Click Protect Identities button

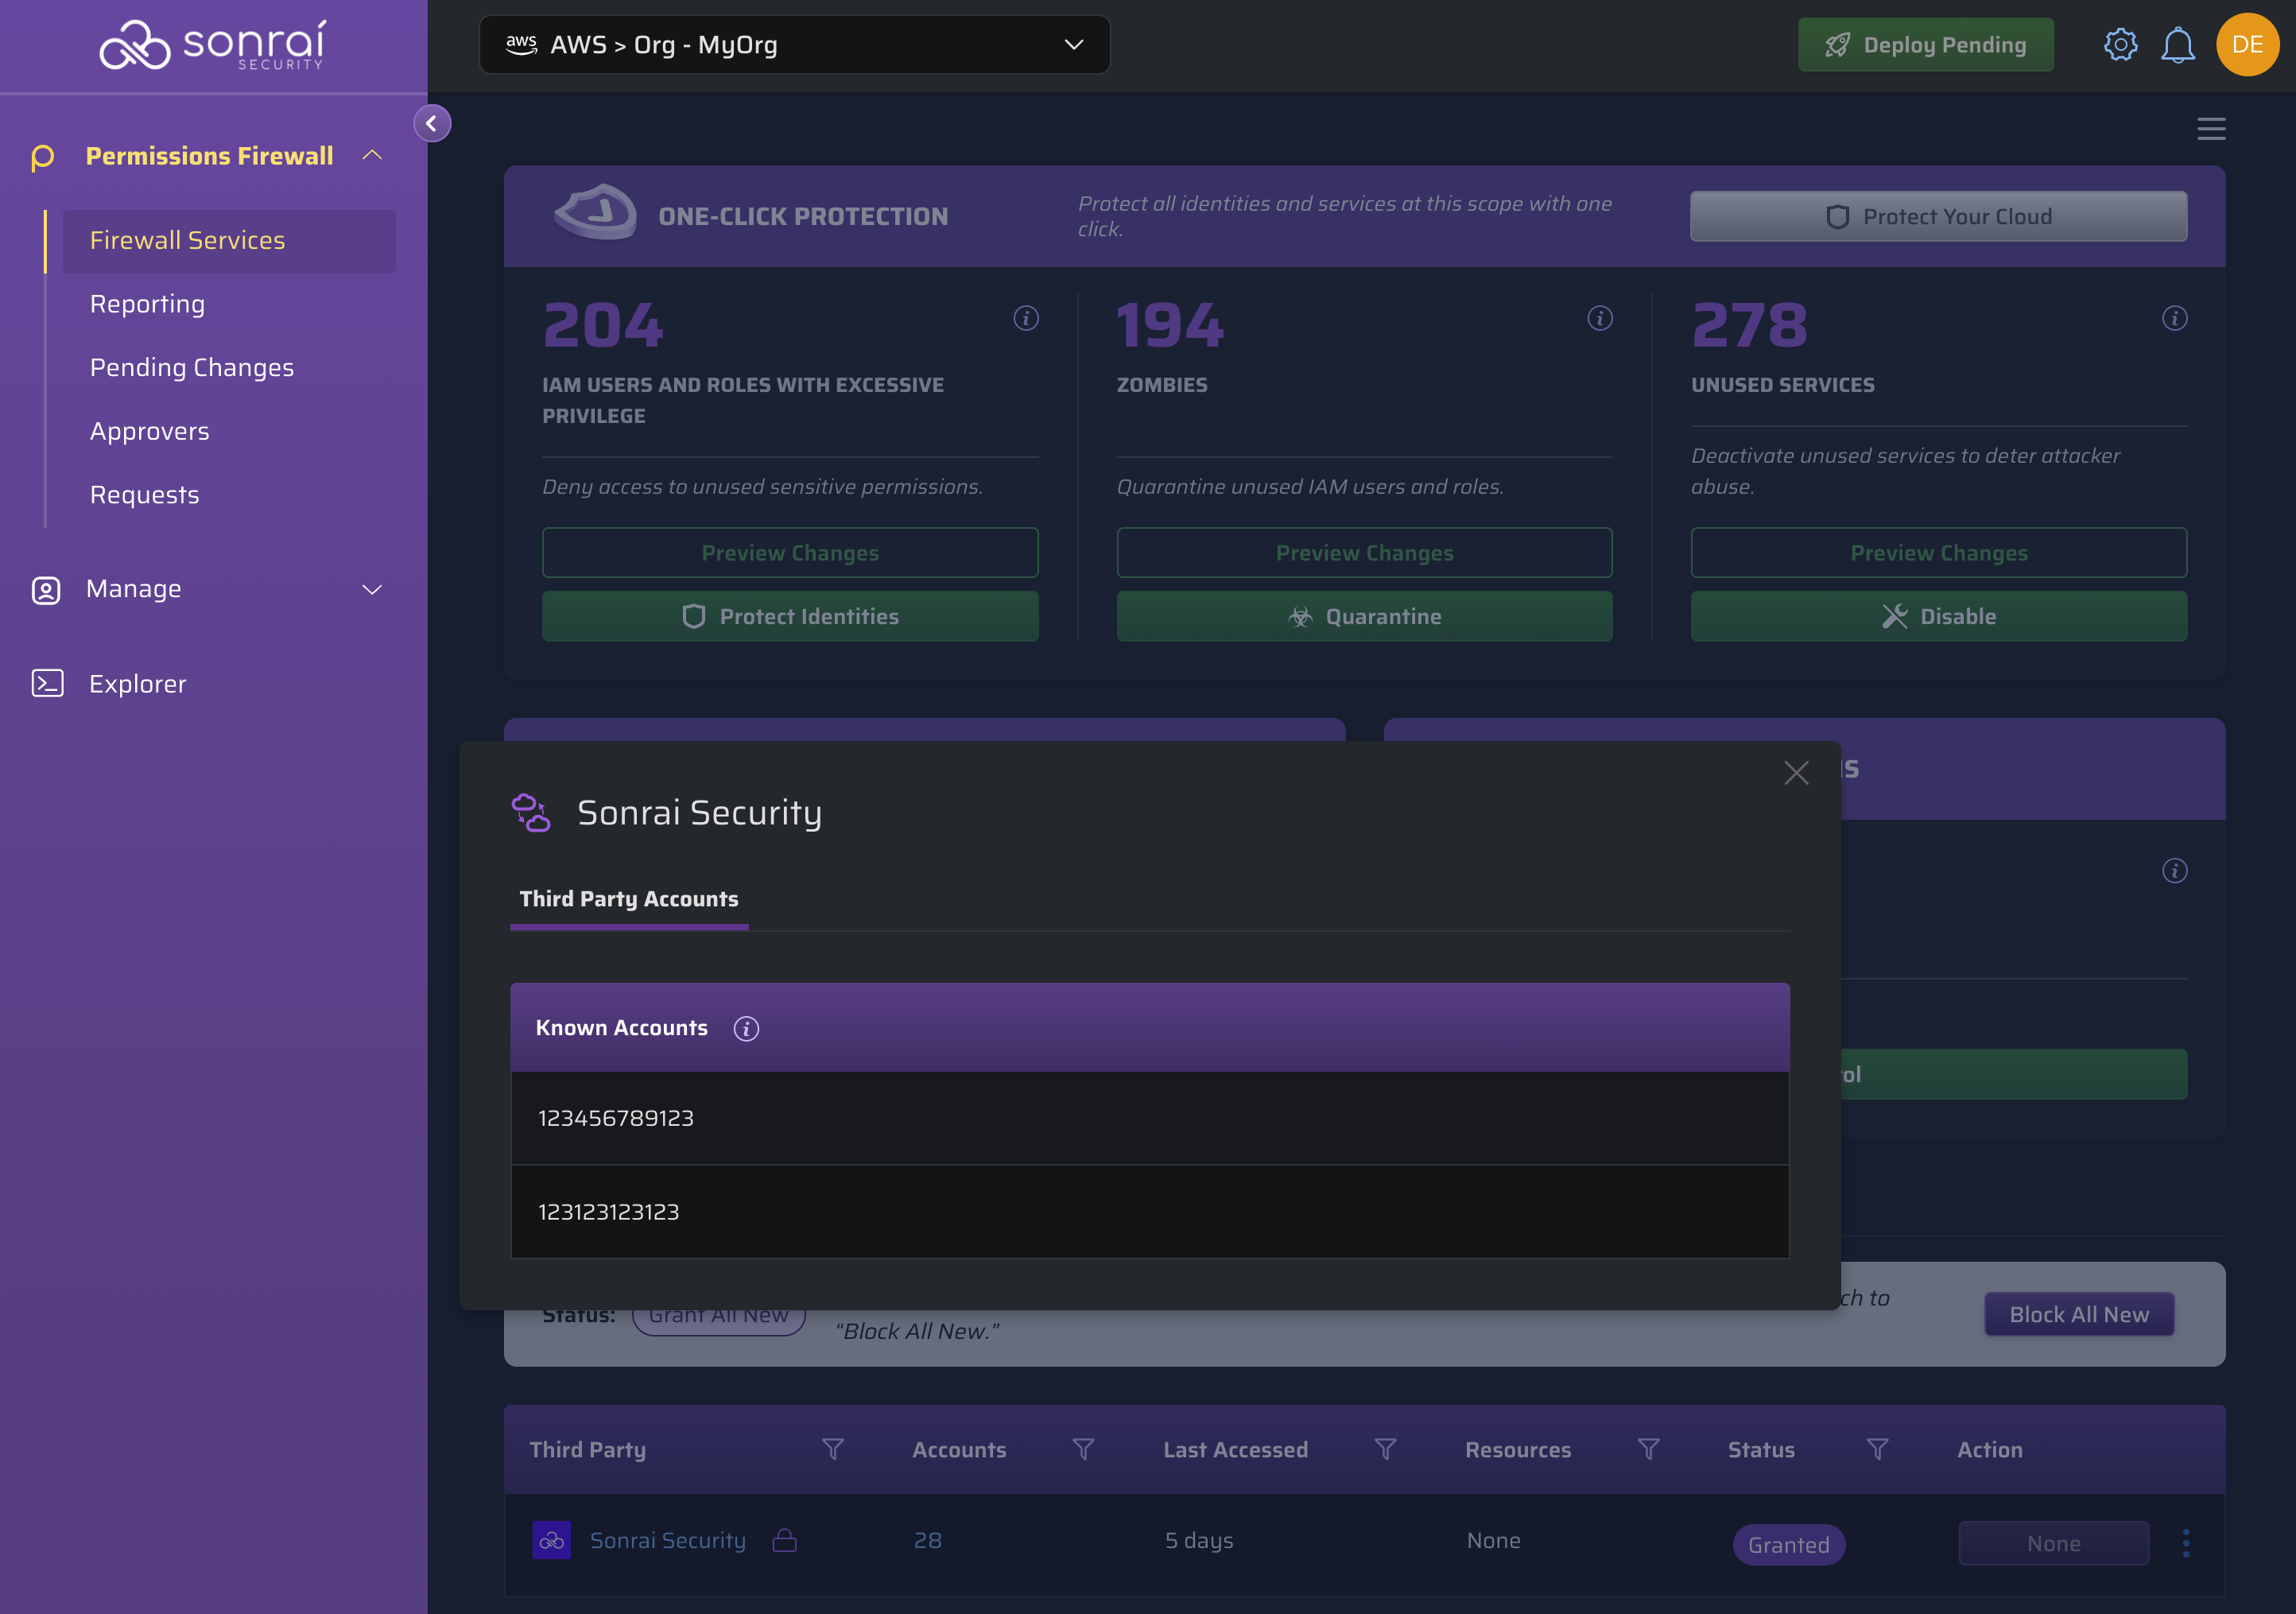(790, 617)
